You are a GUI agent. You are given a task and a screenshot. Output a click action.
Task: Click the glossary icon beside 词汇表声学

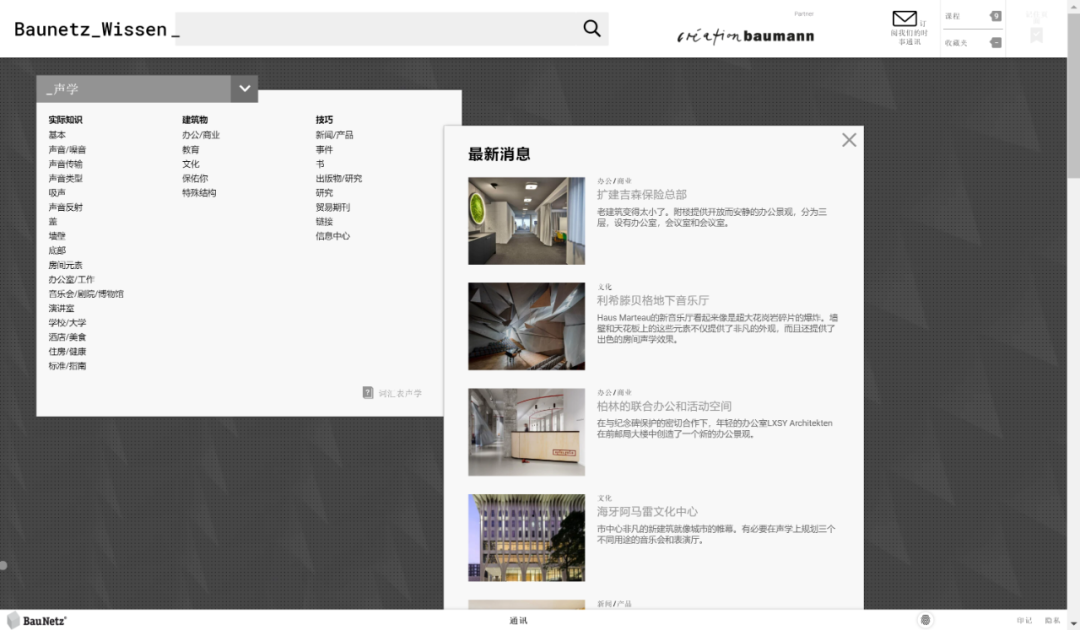coord(368,392)
